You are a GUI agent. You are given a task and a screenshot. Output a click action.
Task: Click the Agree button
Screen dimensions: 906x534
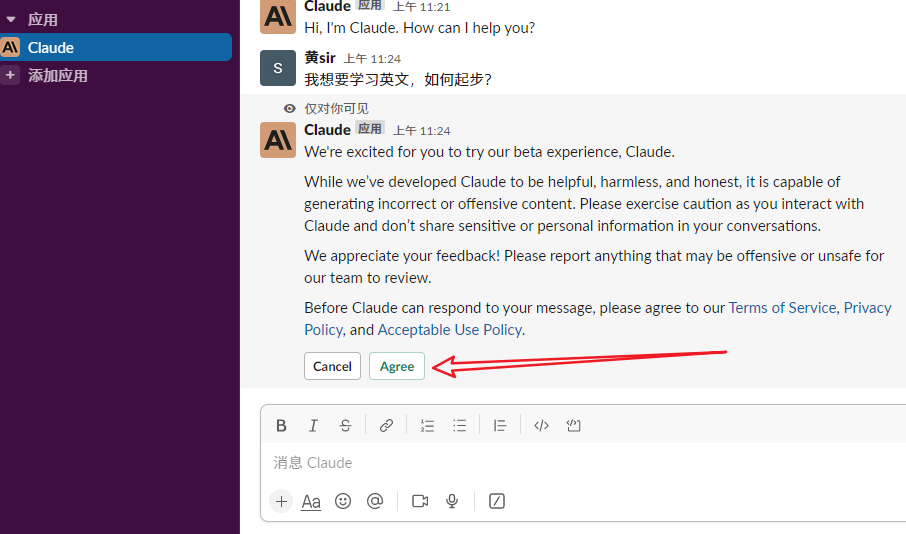(397, 366)
